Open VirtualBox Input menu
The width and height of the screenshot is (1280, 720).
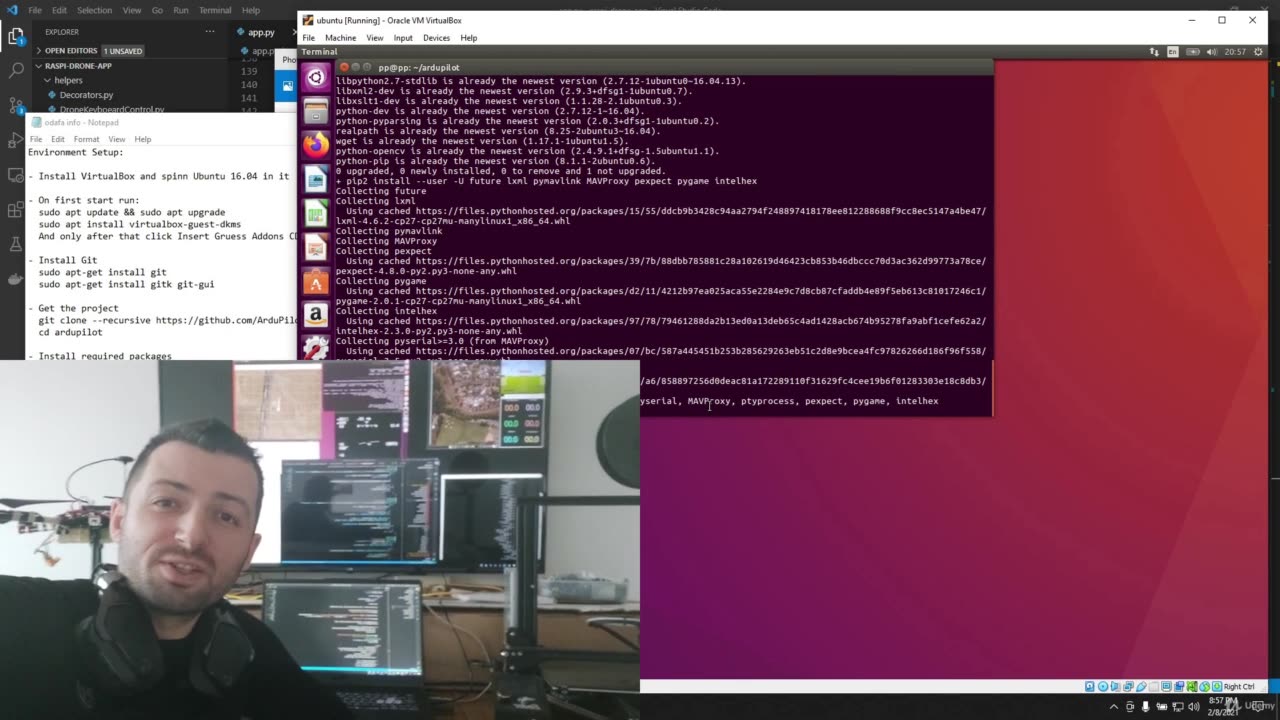click(x=403, y=38)
